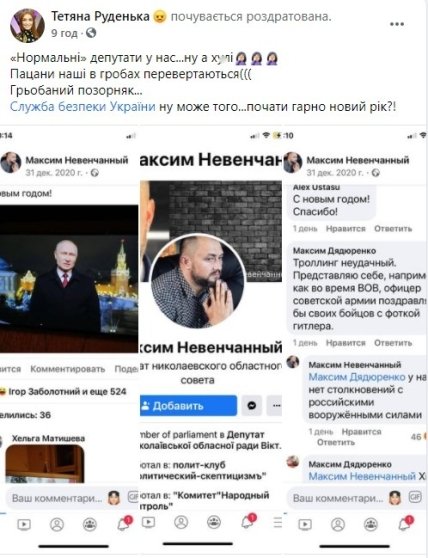Open the three-dot post options menu
Image resolution: width=428 pixels, height=558 pixels.
(x=397, y=24)
